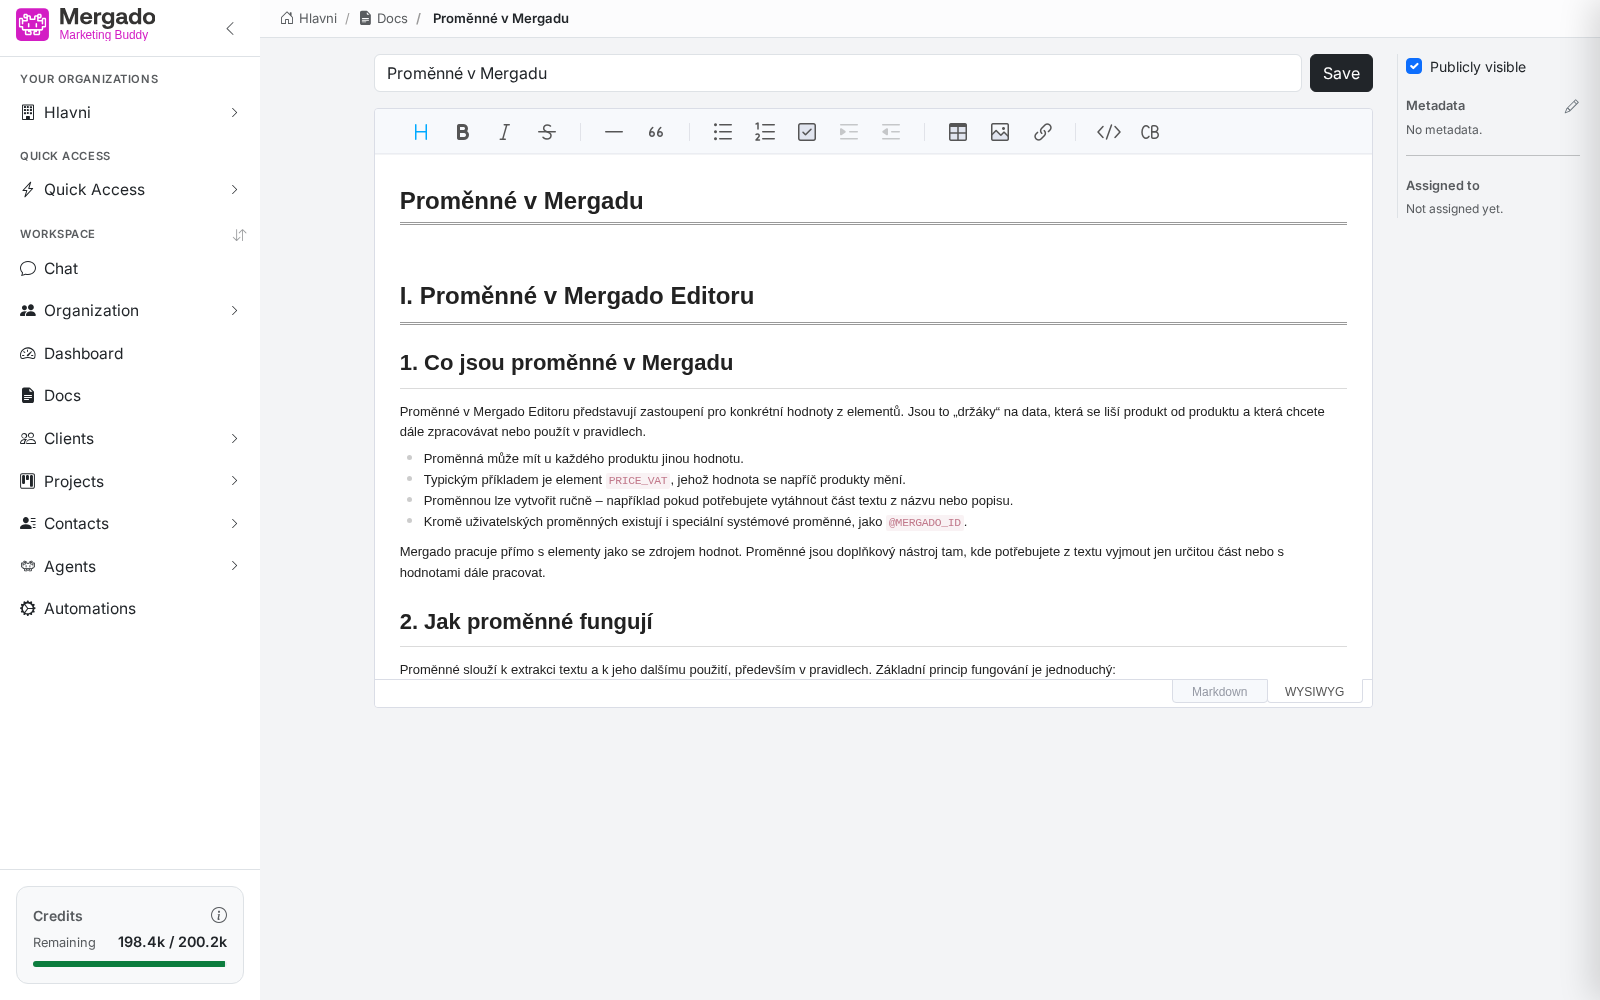Insert a hyperlink

tap(1042, 132)
